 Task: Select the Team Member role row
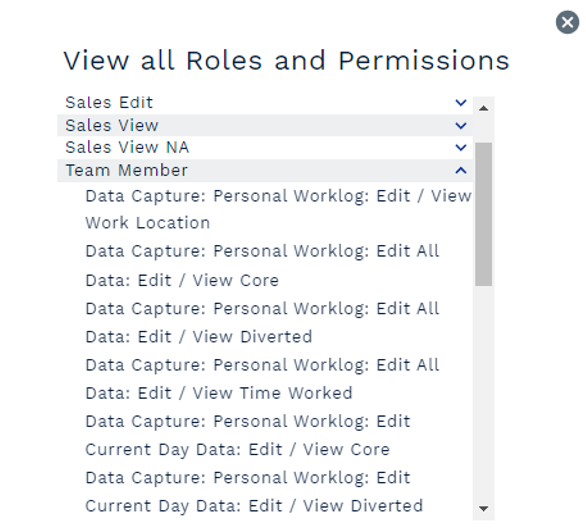point(265,170)
